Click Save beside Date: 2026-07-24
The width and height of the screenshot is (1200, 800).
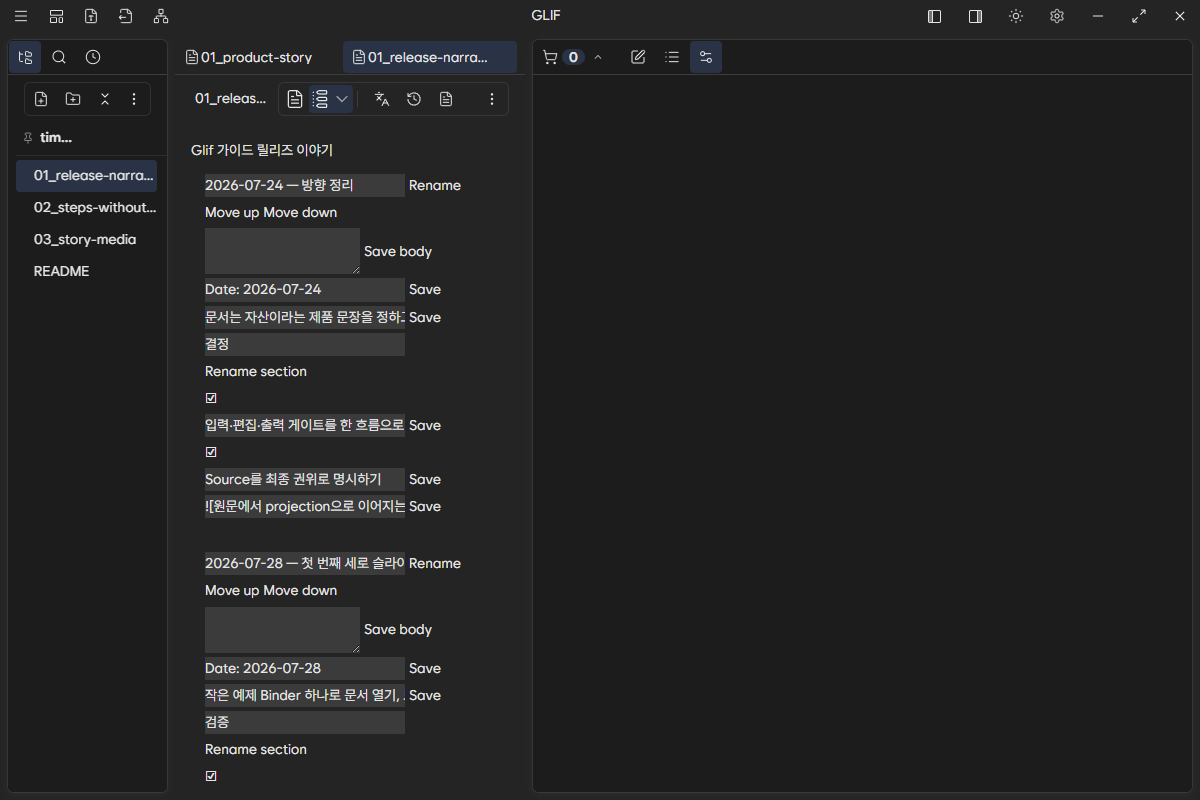click(x=425, y=289)
